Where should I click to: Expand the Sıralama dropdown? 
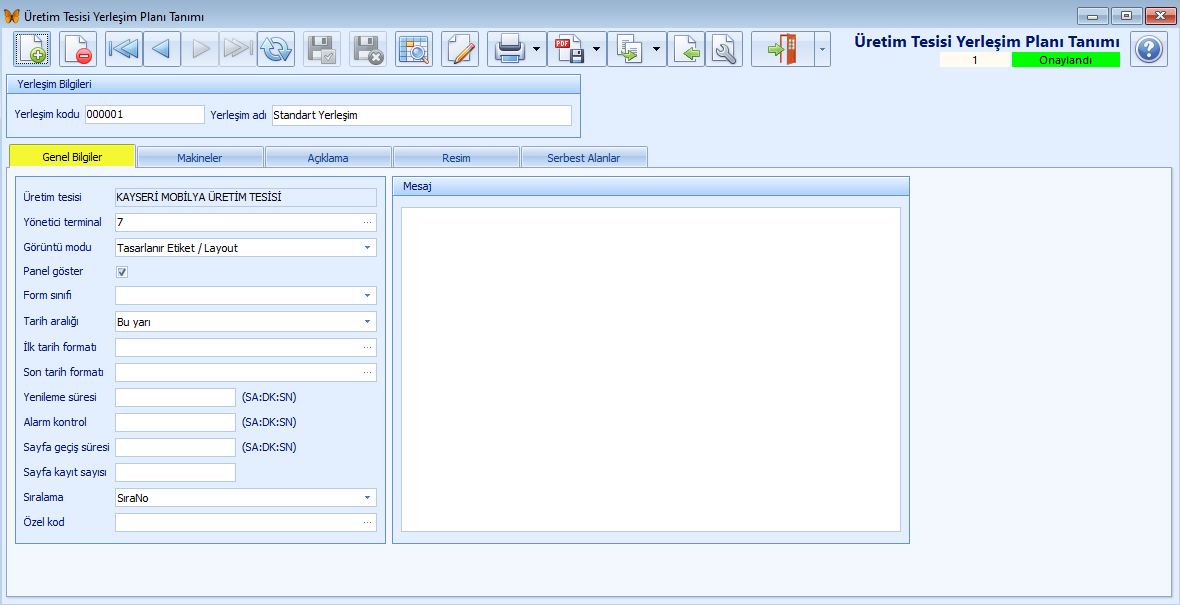click(367, 497)
